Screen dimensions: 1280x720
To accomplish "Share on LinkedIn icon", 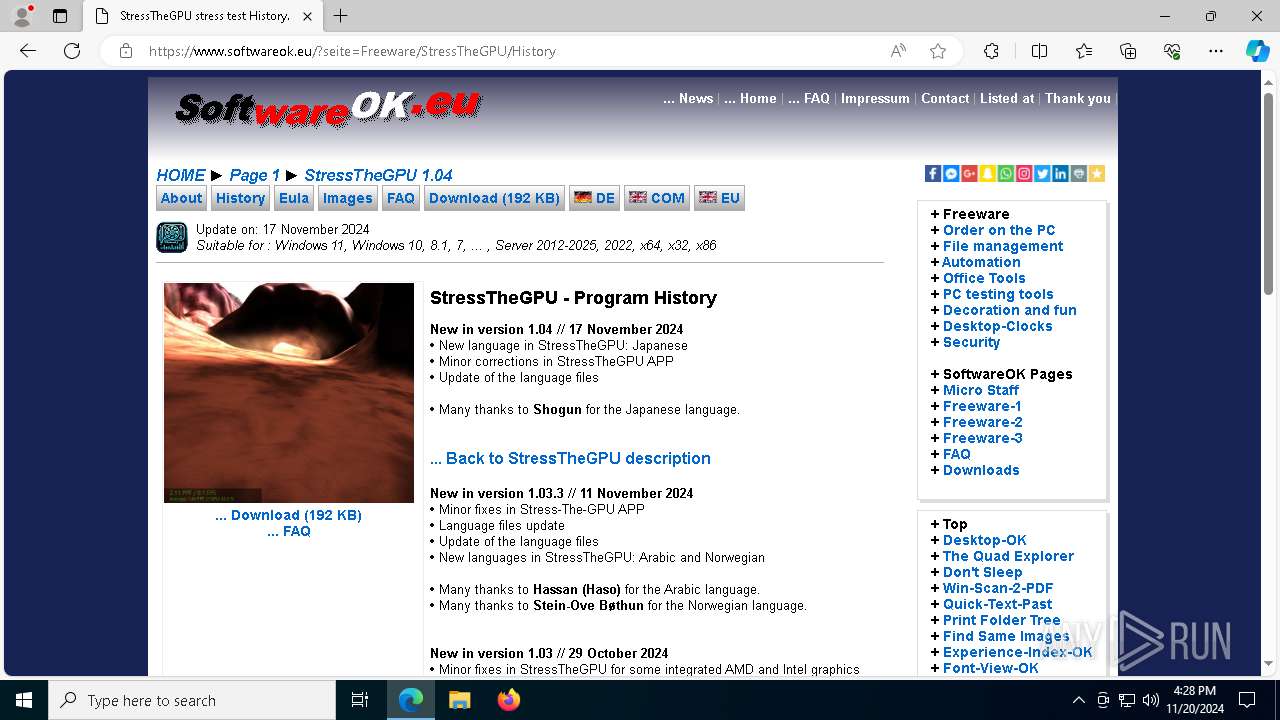I will tap(1060, 174).
